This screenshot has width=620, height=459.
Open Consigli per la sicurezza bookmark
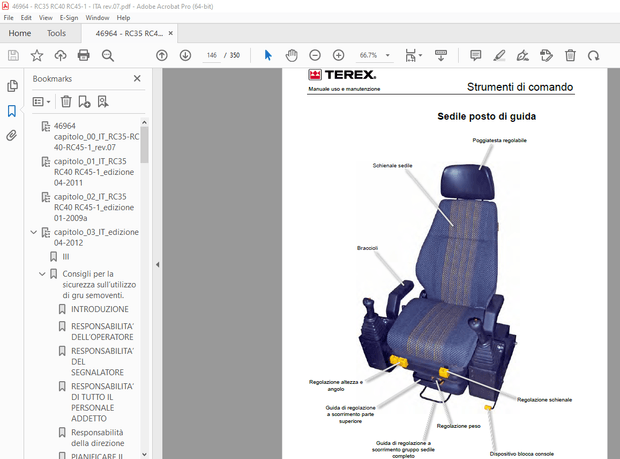pyautogui.click(x=99, y=285)
